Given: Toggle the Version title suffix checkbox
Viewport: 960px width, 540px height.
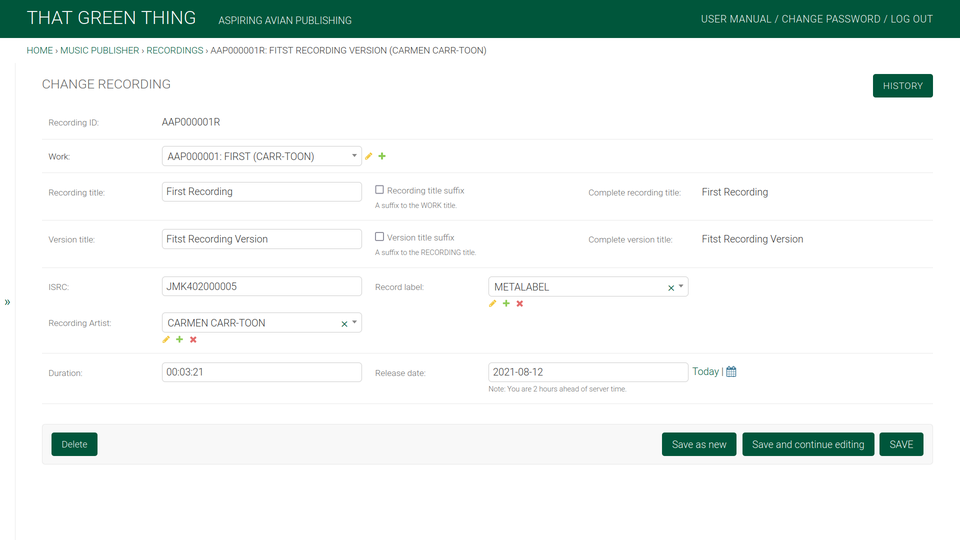Looking at the screenshot, I should coord(380,237).
